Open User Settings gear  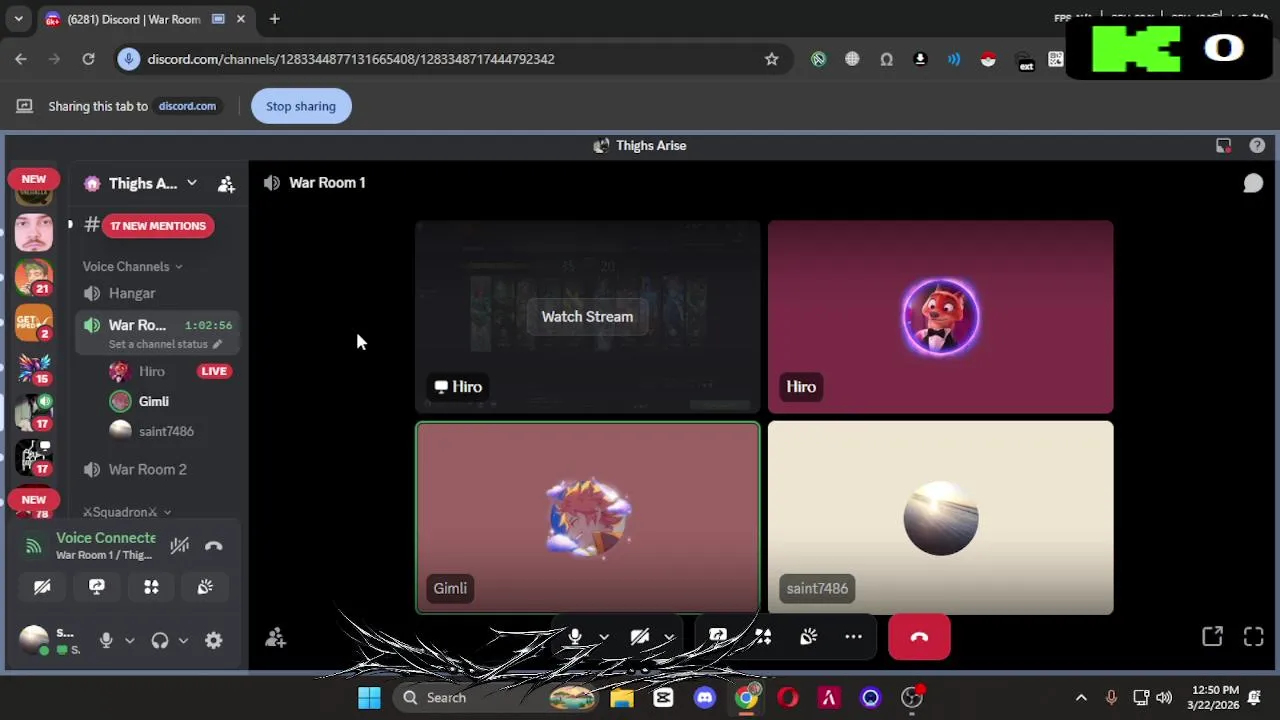point(213,640)
